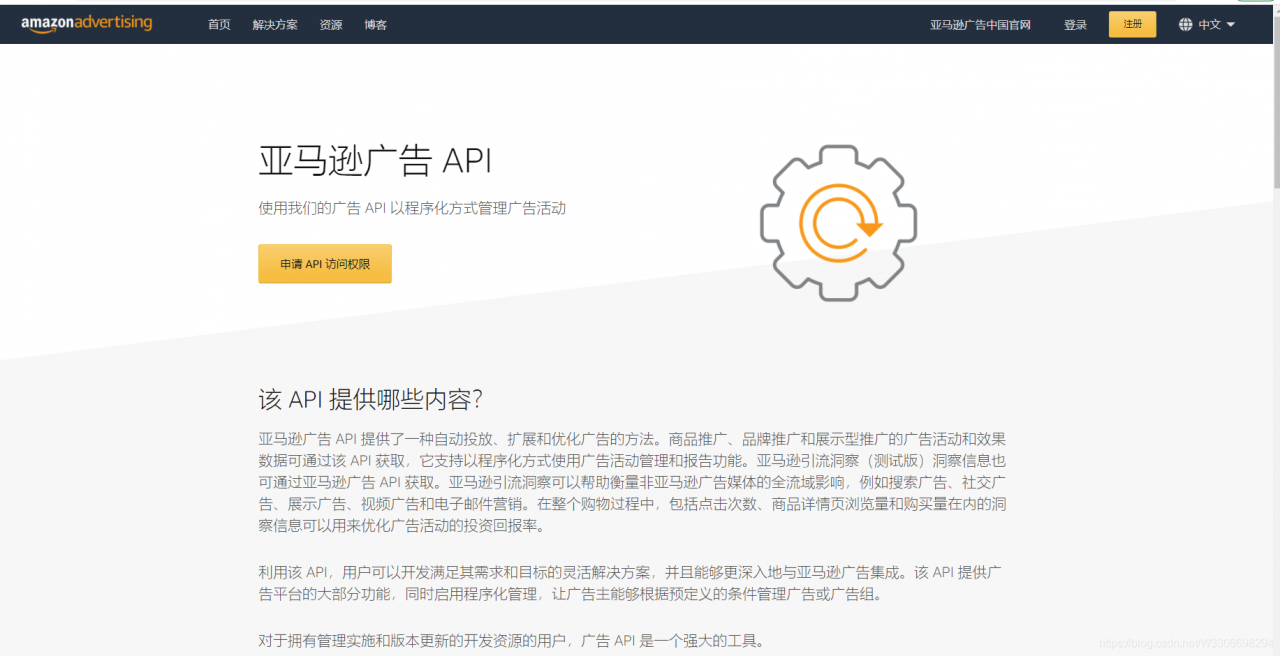The image size is (1280, 656).
Task: Go to 首页 in the navigation bar
Action: click(219, 25)
